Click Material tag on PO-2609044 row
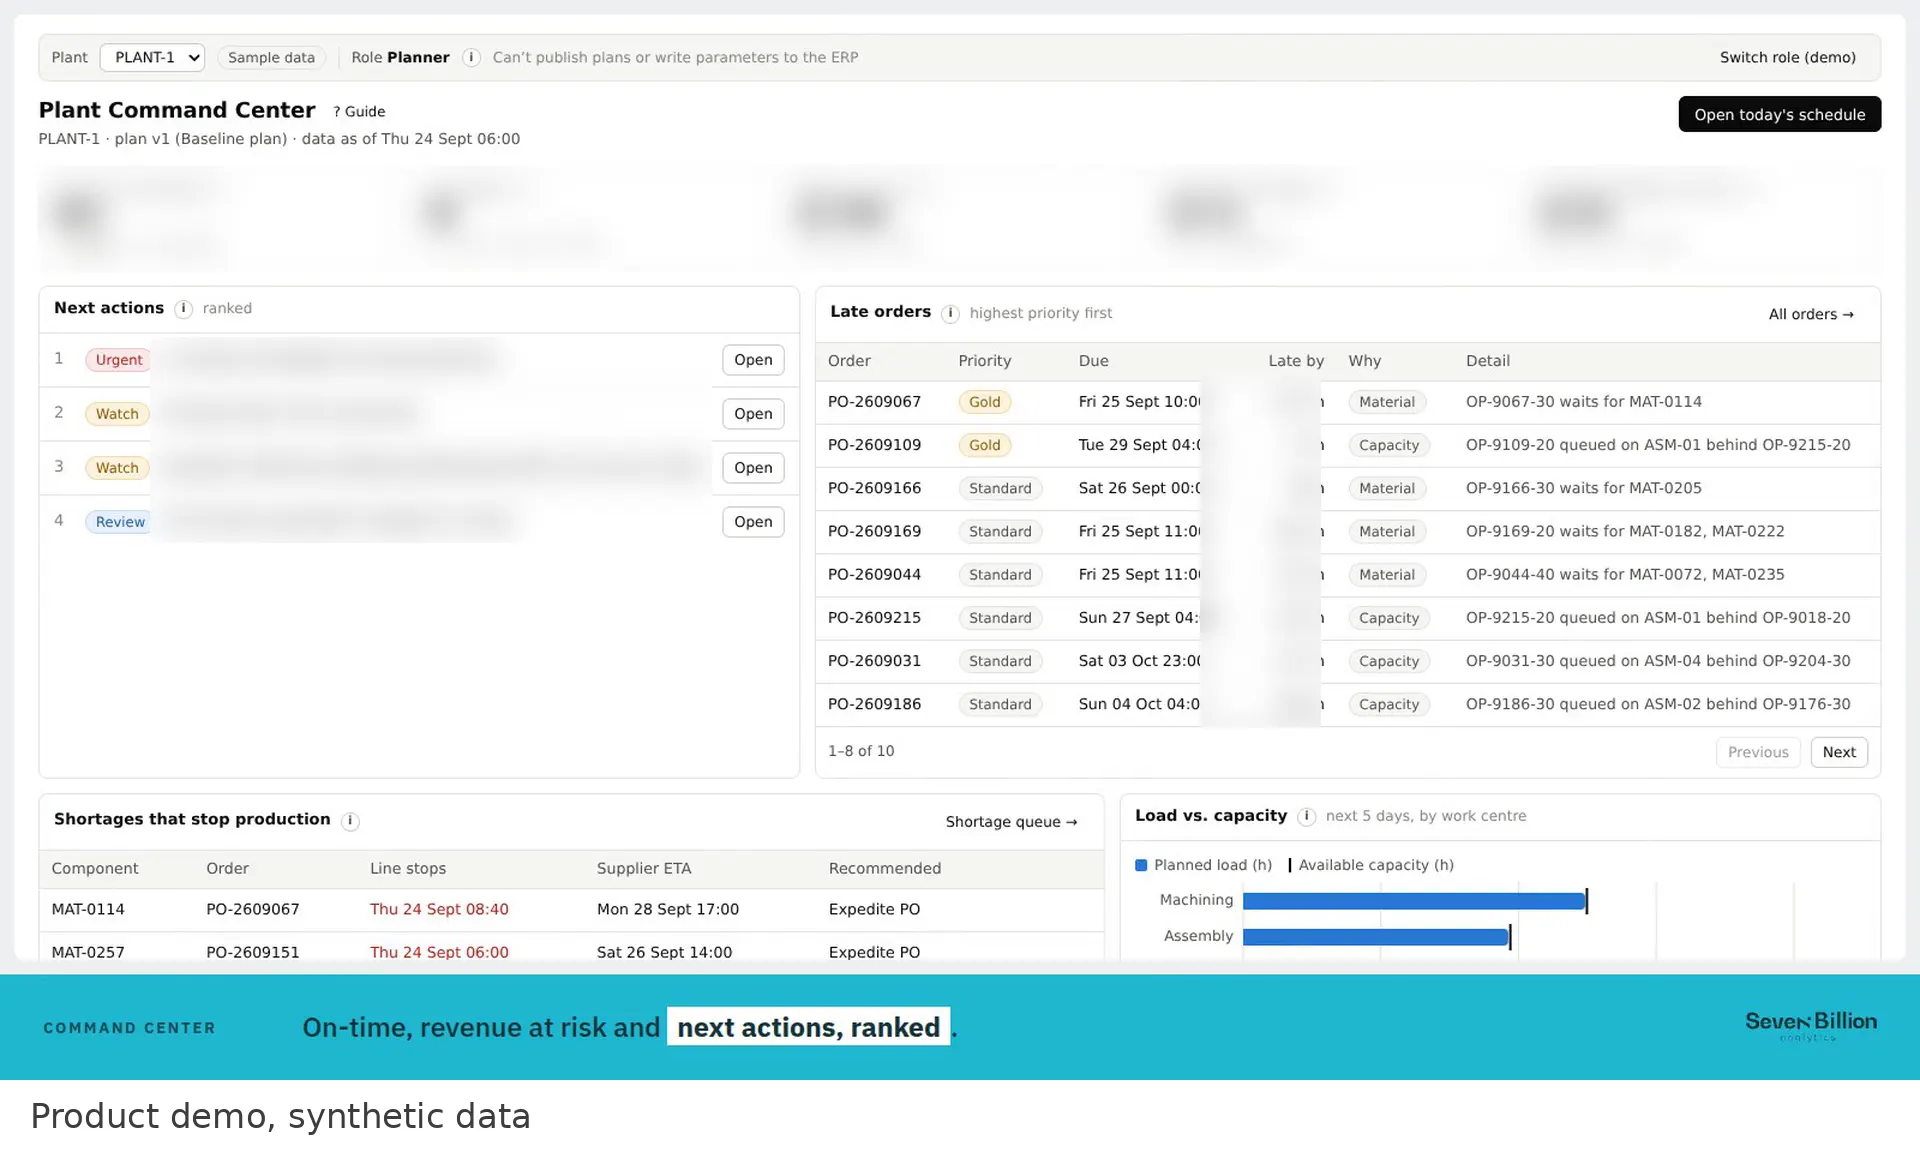 1386,575
